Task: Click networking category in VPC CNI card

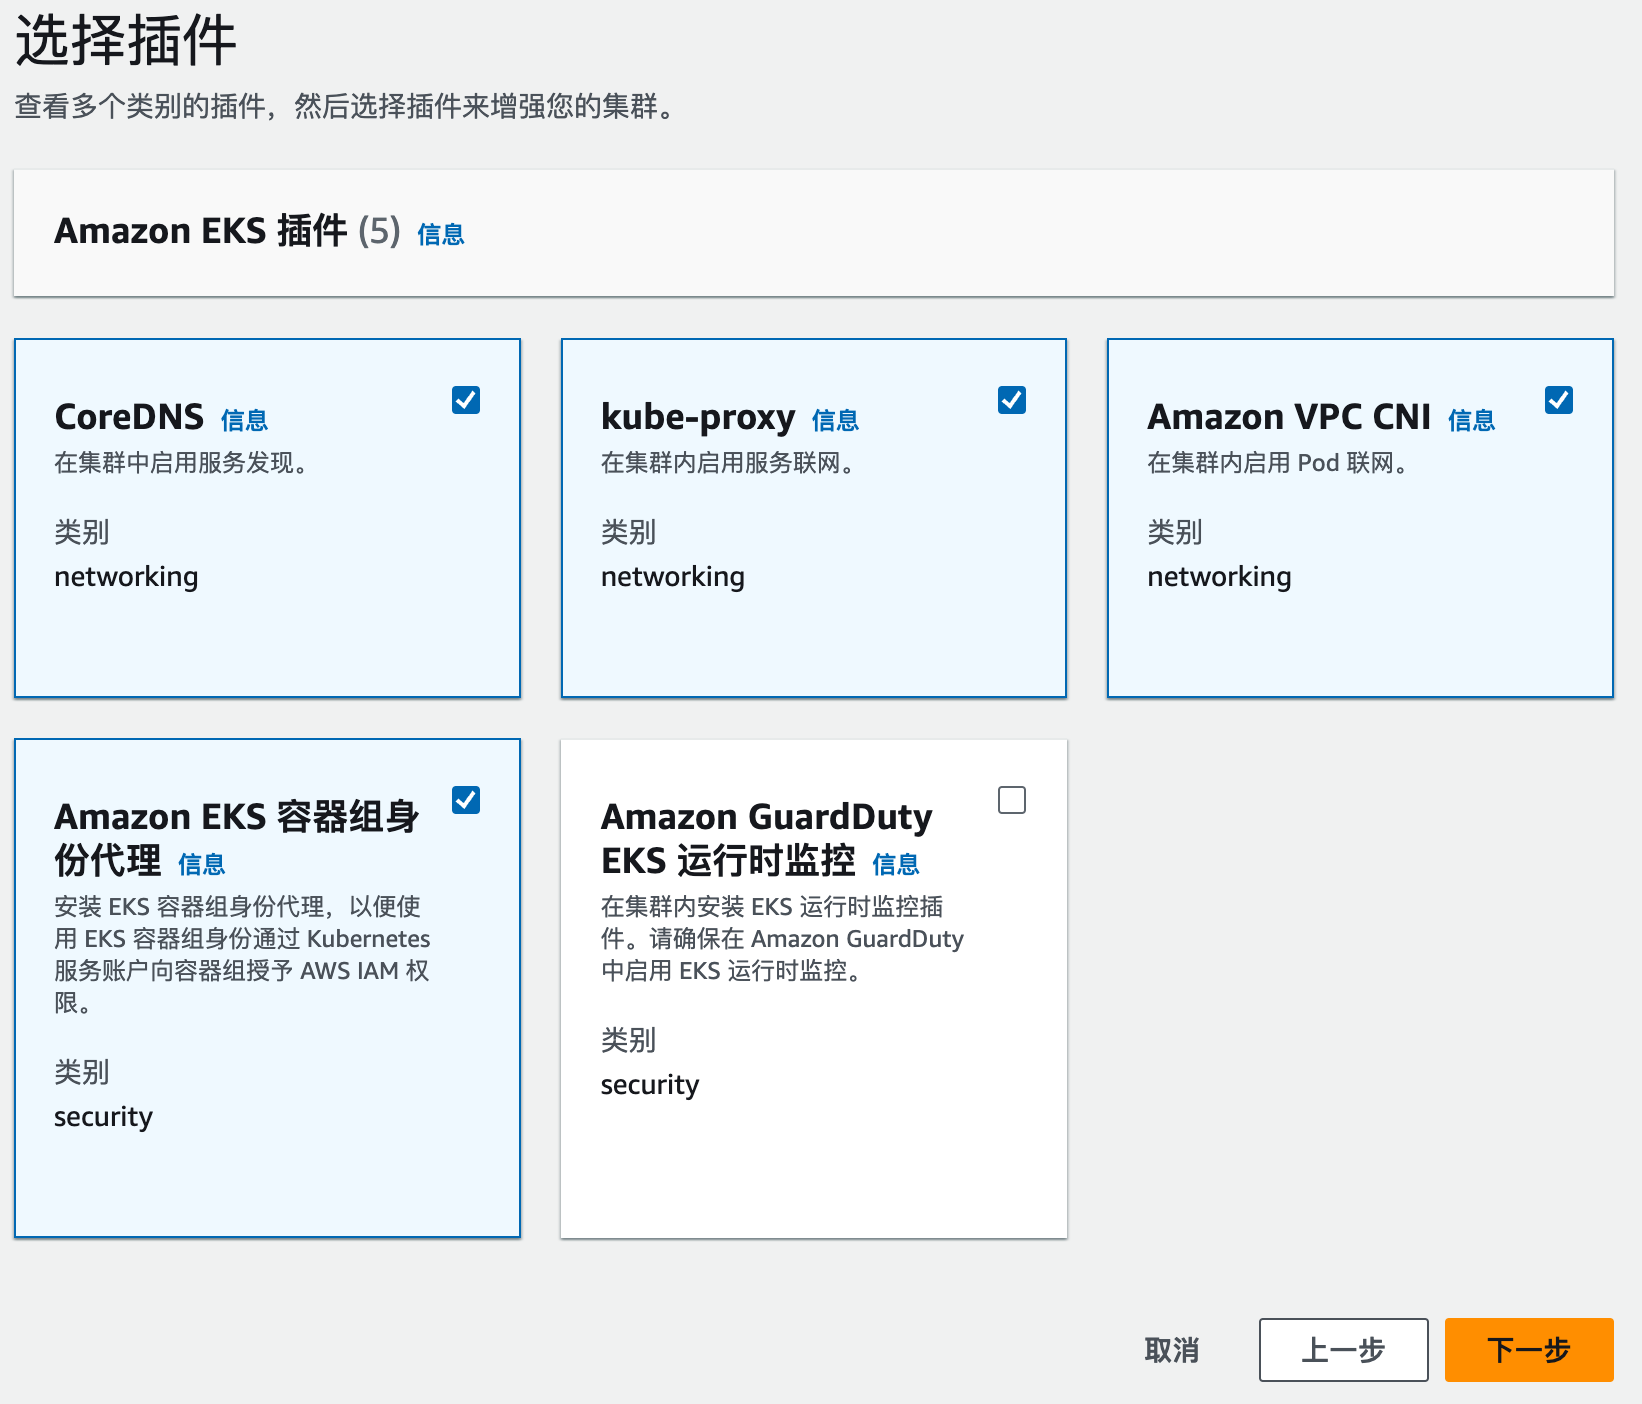Action: click(x=1219, y=577)
